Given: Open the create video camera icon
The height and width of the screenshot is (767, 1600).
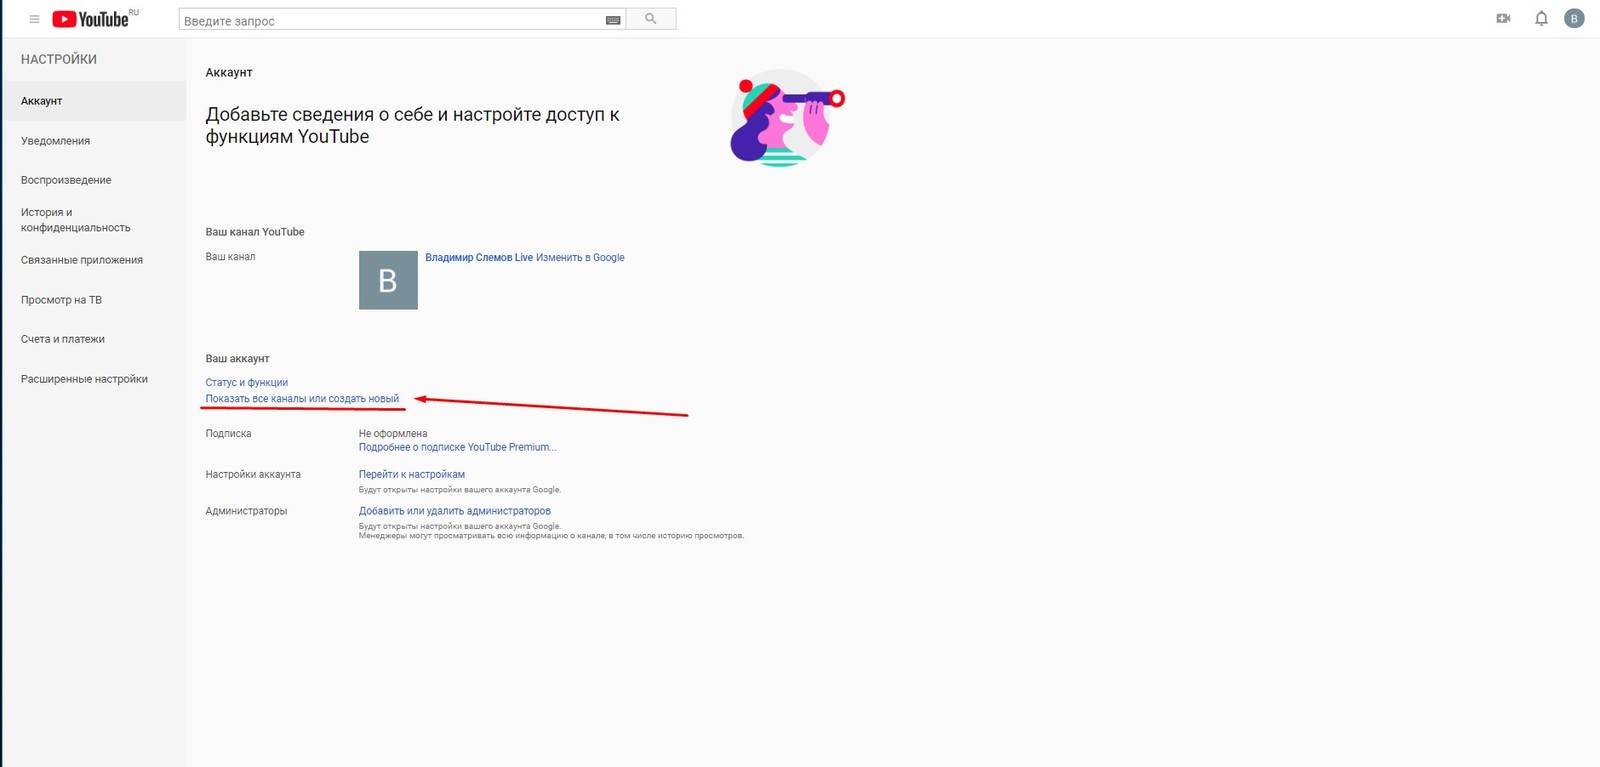Looking at the screenshot, I should coord(1503,18).
